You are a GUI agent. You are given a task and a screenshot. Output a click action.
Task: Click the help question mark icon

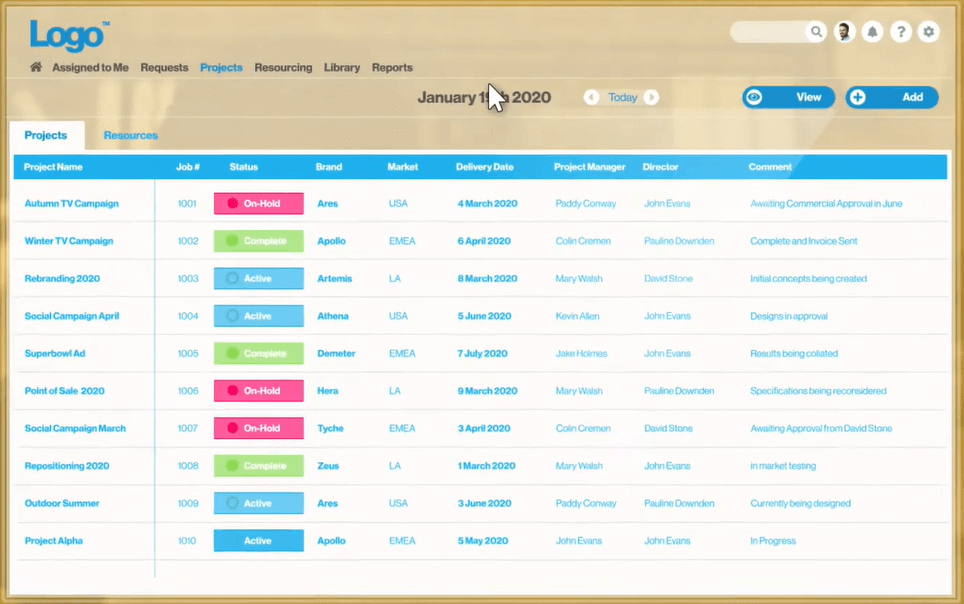pos(900,32)
